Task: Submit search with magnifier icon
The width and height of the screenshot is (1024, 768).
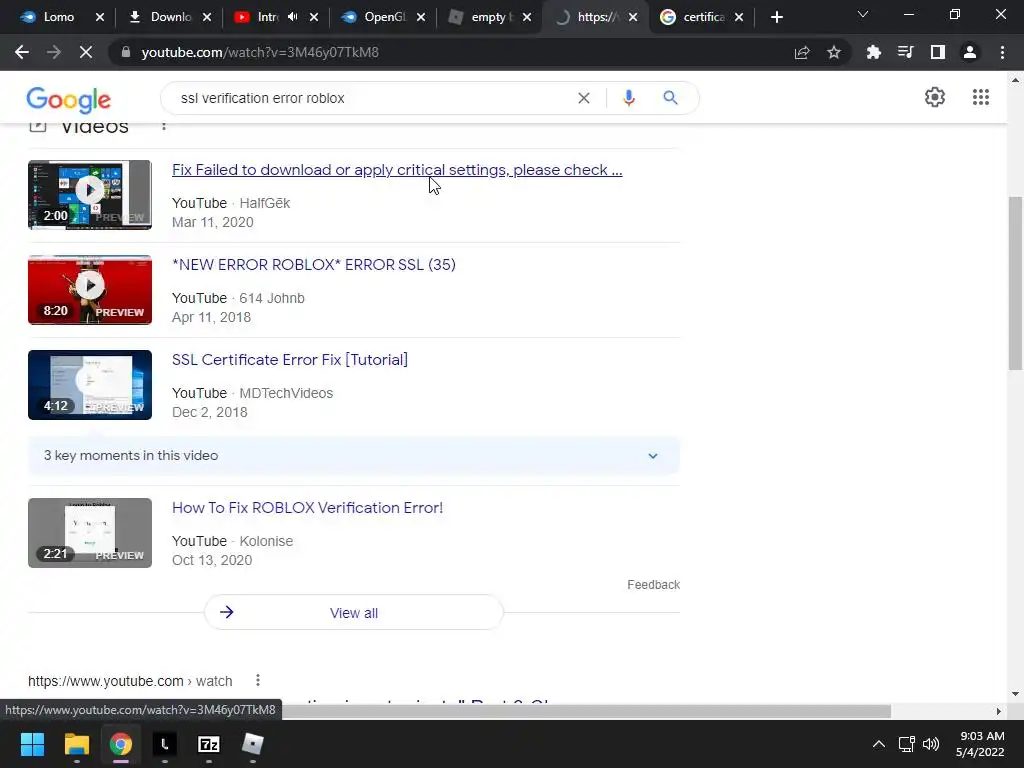Action: 670,98
